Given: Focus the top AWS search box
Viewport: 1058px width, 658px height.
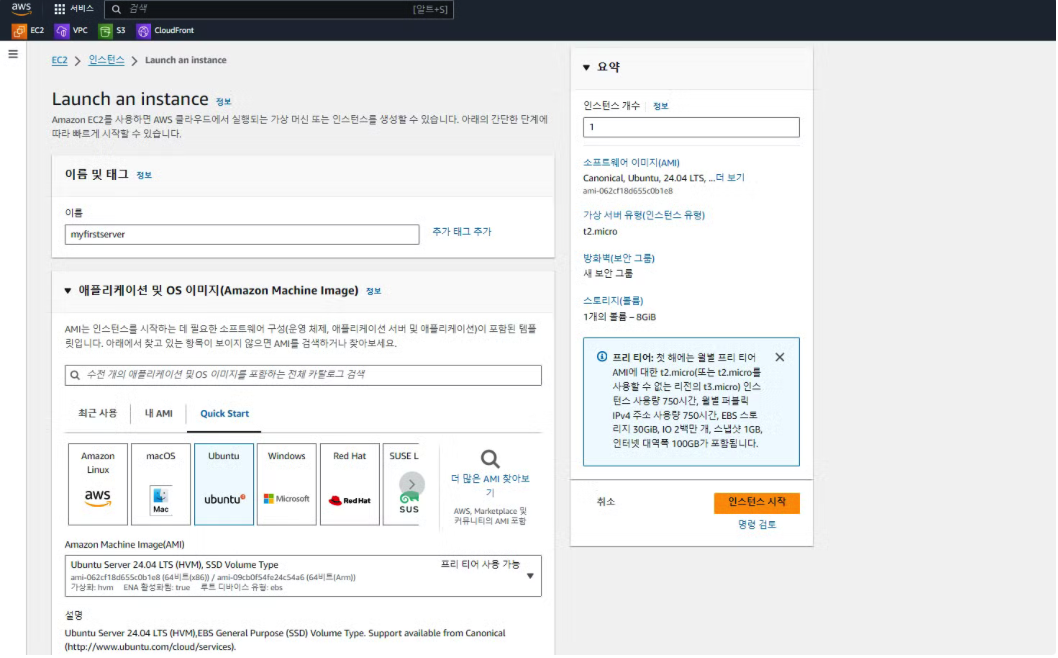Looking at the screenshot, I should click(x=279, y=9).
